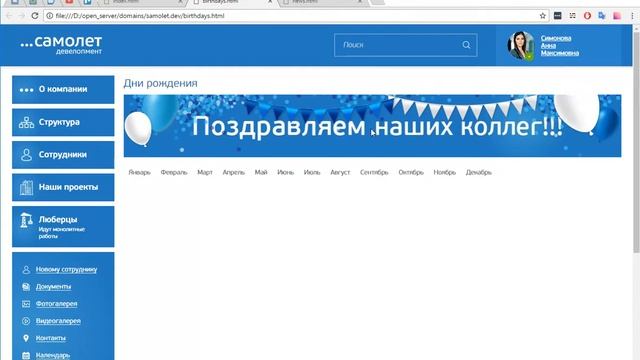The image size is (640, 360).
Task: Click the dark square extension icon
Action: pyautogui.click(x=558, y=16)
